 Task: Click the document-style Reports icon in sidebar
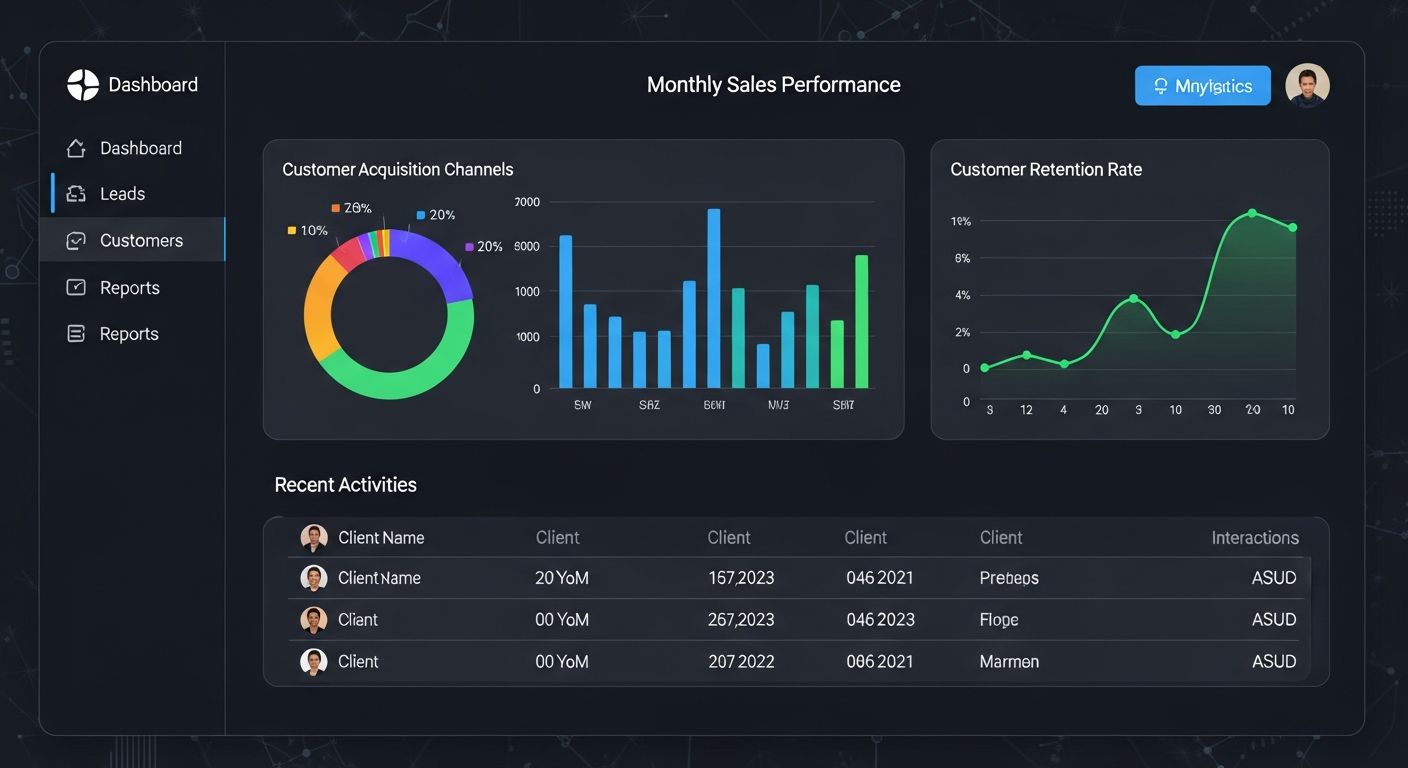click(75, 333)
